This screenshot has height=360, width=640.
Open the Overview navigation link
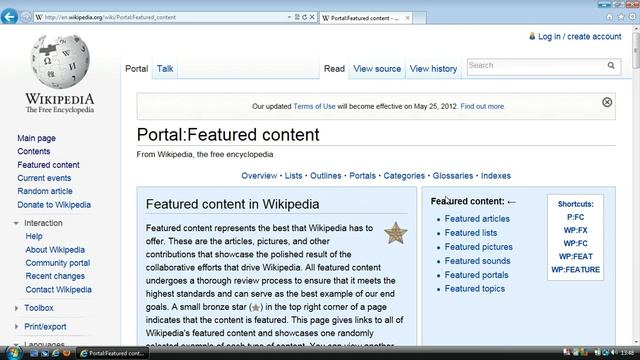tap(259, 176)
